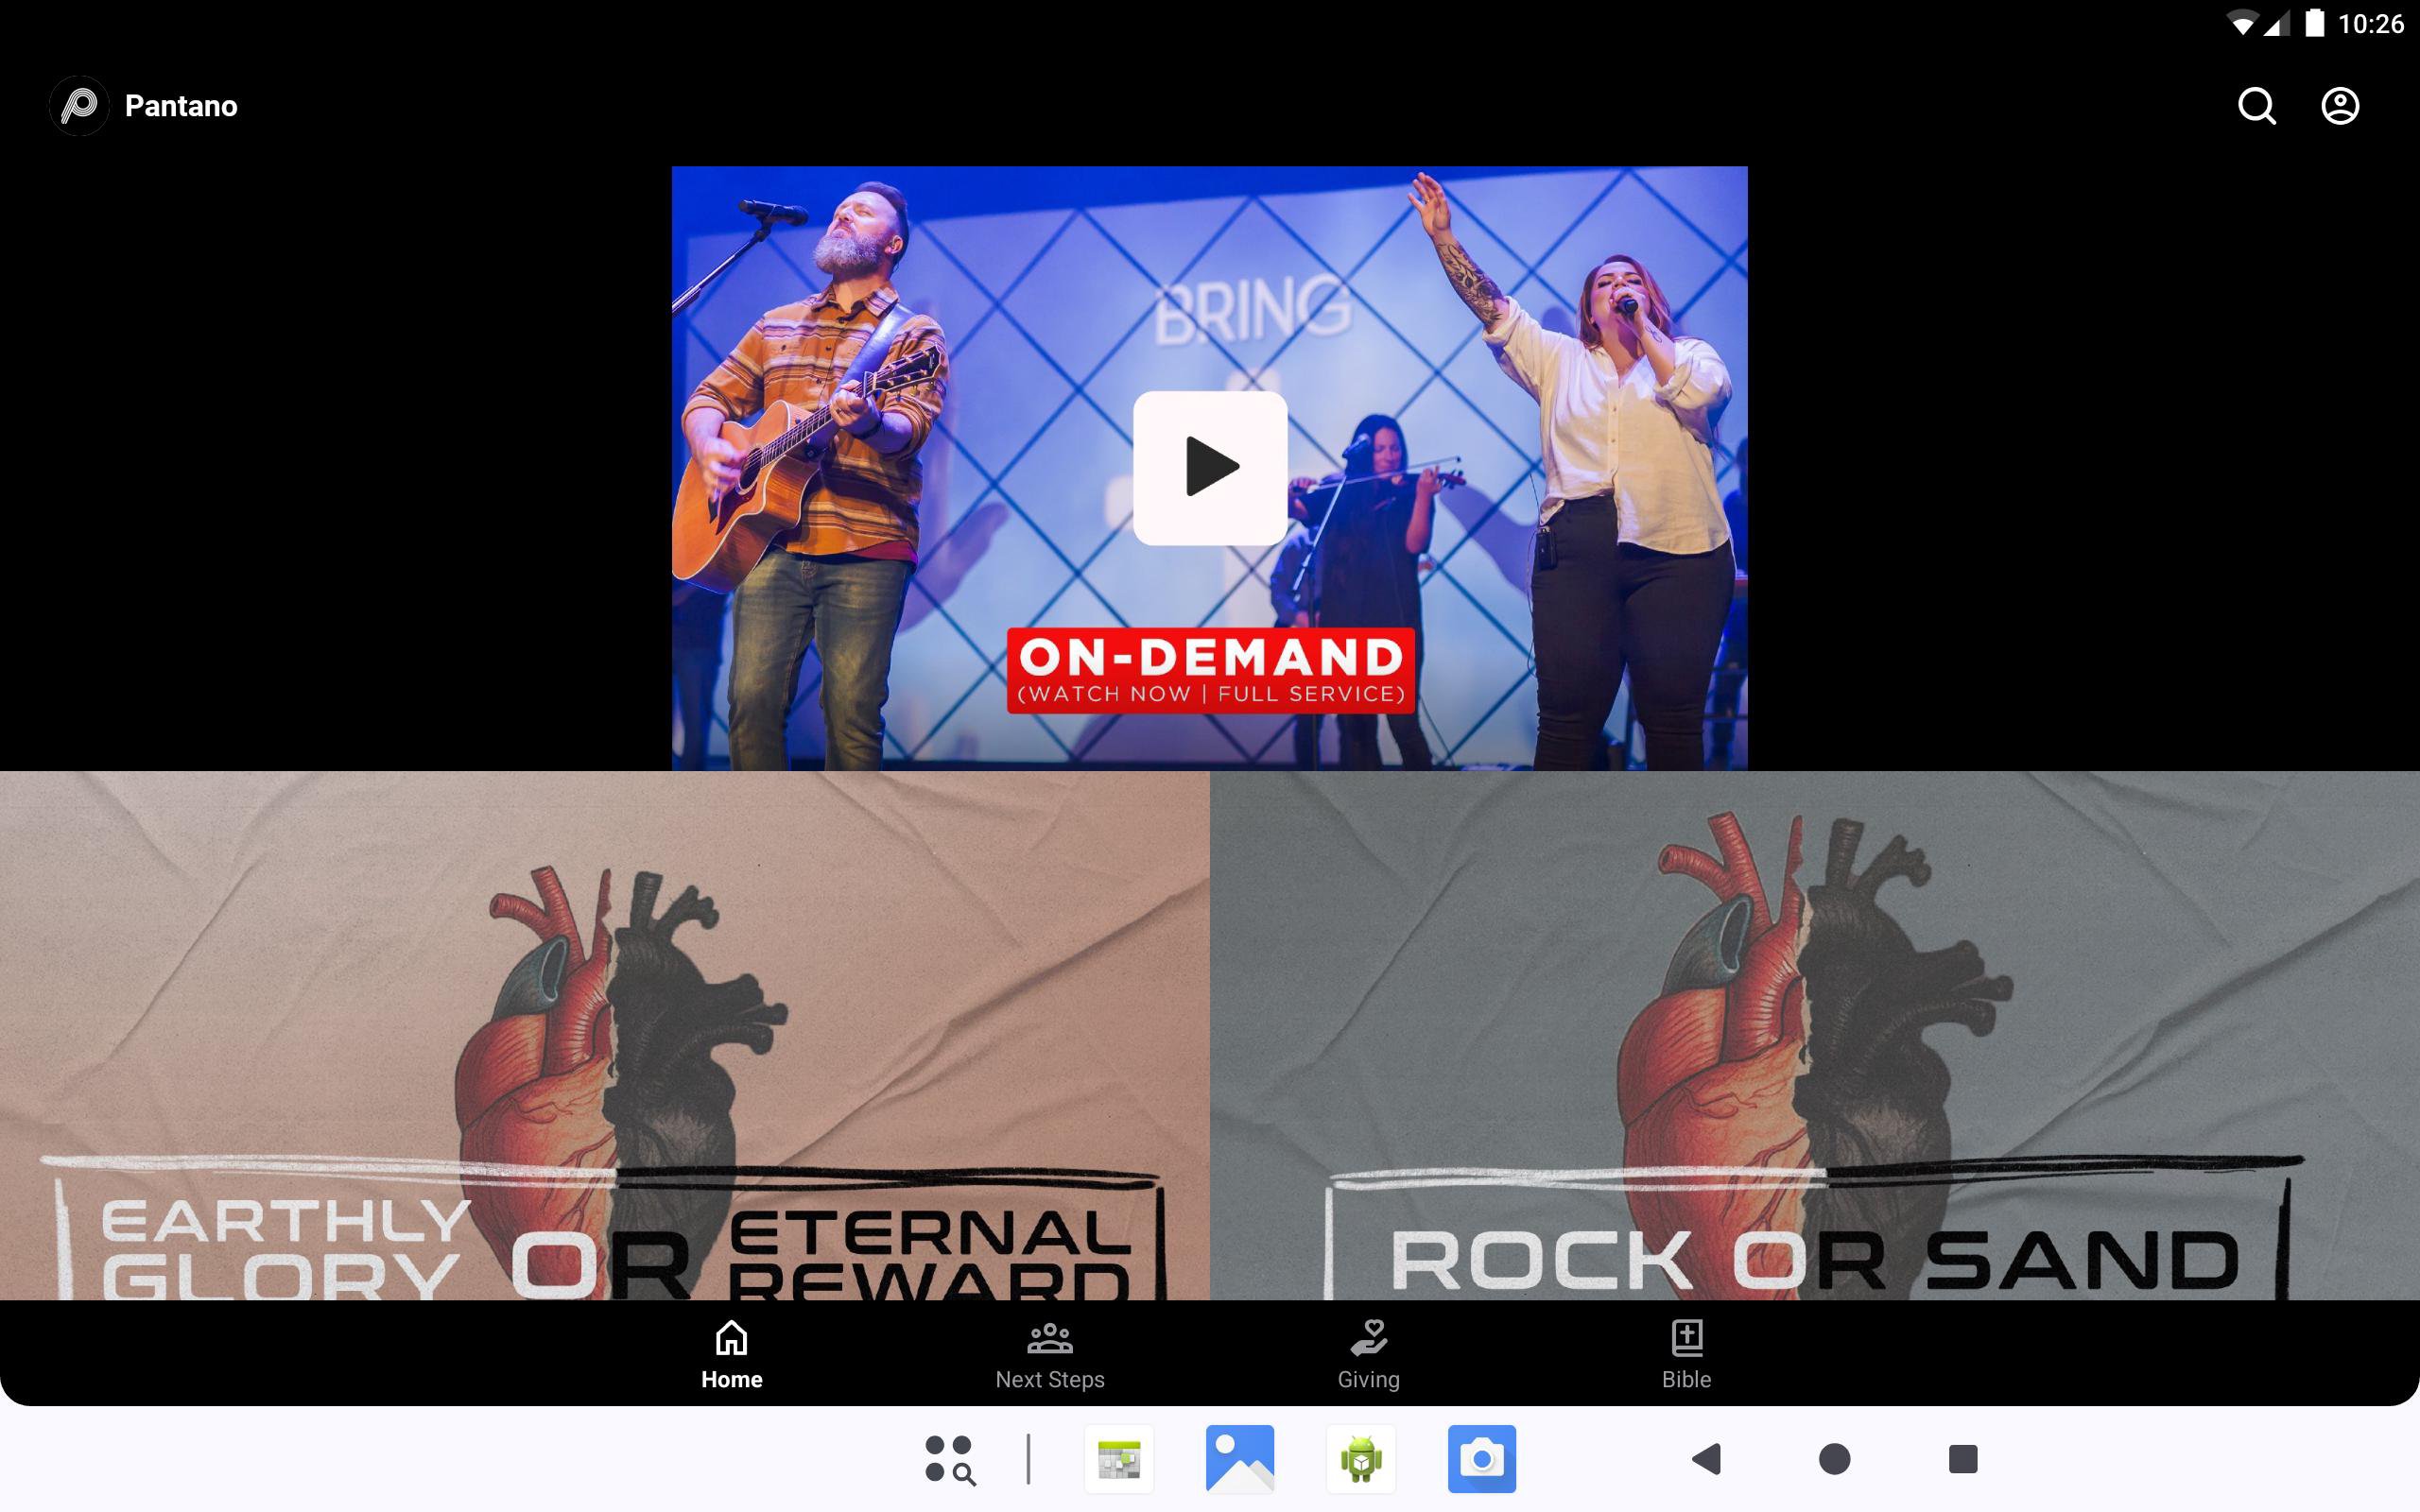The width and height of the screenshot is (2420, 1512).
Task: Tap the recent apps square button
Action: (1962, 1459)
